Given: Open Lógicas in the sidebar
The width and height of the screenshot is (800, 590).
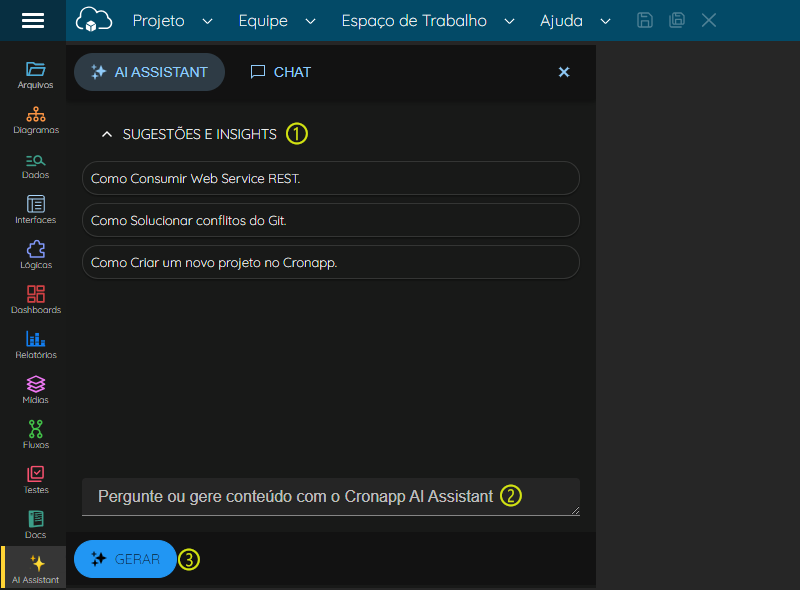Looking at the screenshot, I should (36, 255).
